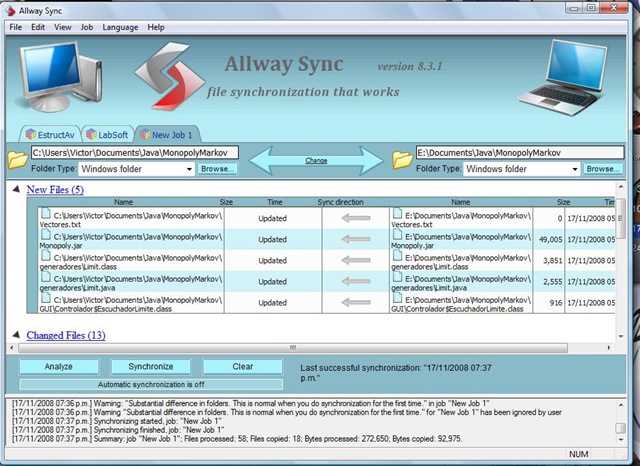Click the right Size column header
640x466 pixels.
pyautogui.click(x=563, y=202)
